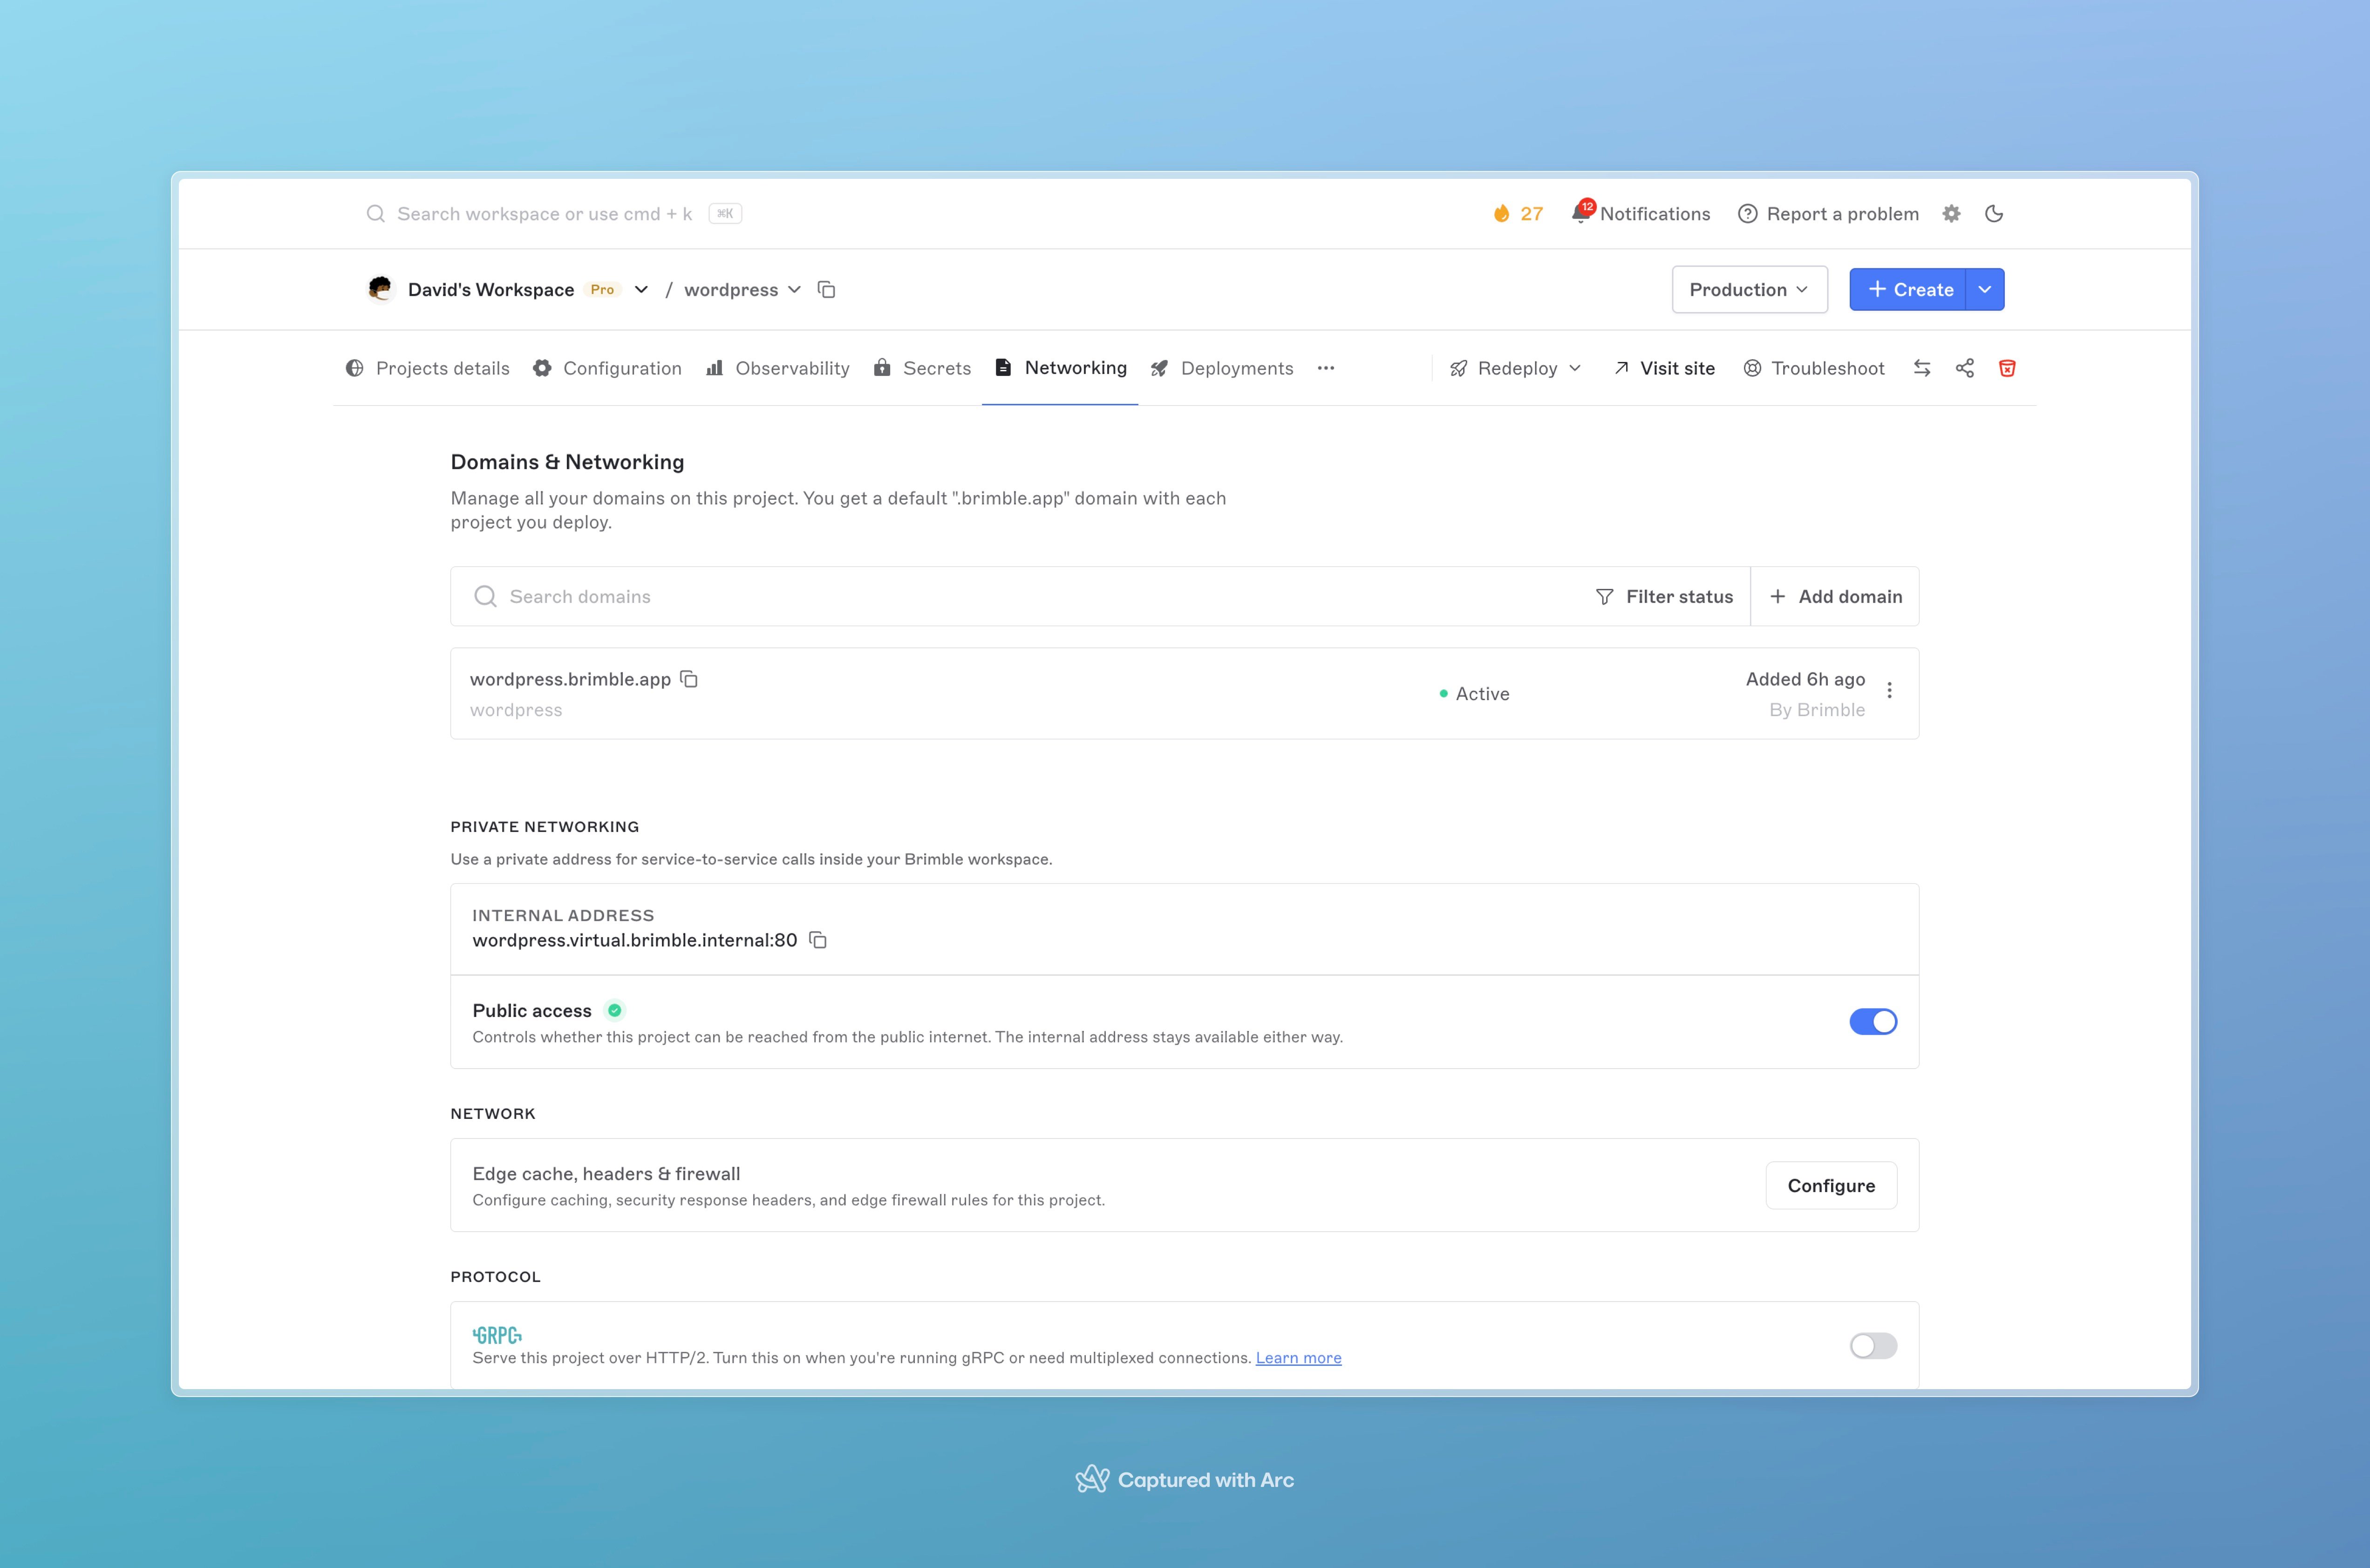Screen dimensions: 2370x1568
Task: Click Visit site
Action: (x=1664, y=368)
